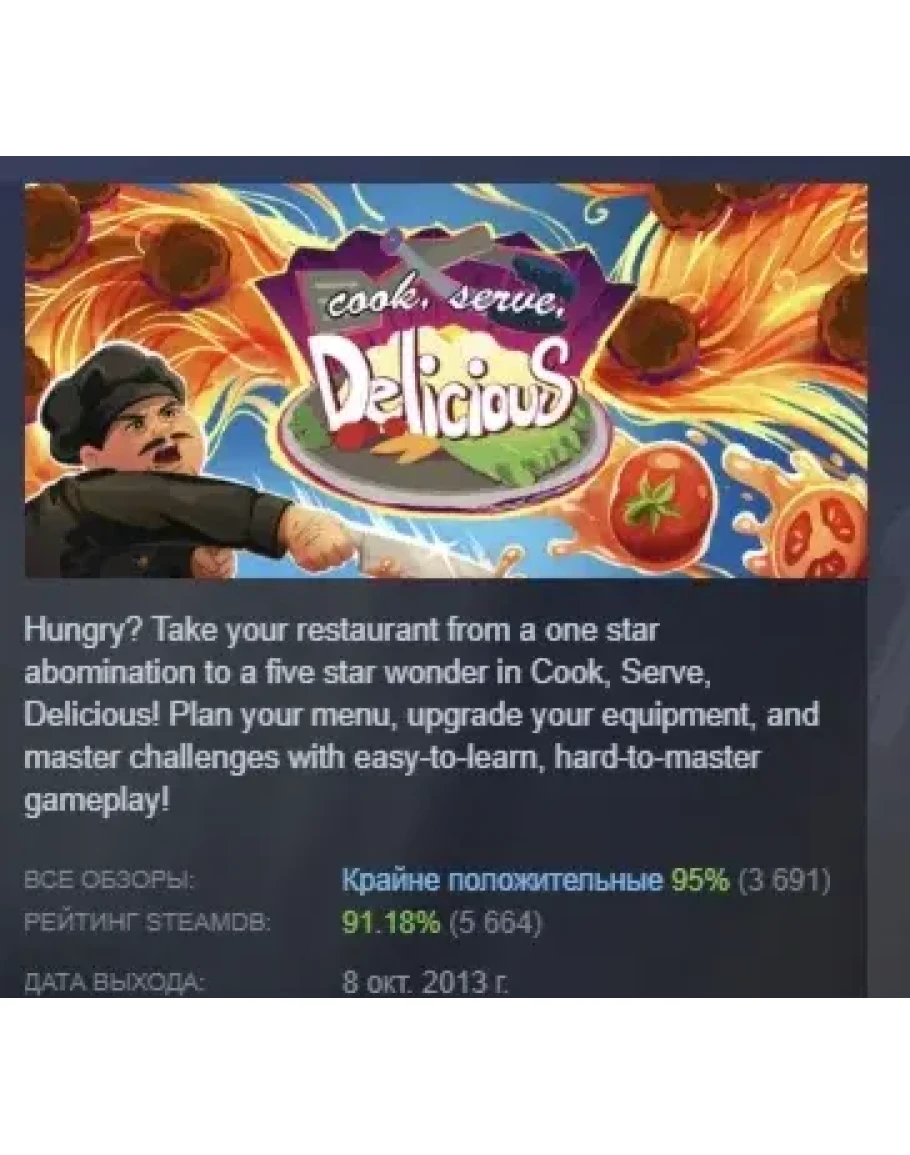The image size is (910, 1155).
Task: Click the 'ДАТА ВЫХОДА:' label
Action: (x=113, y=982)
